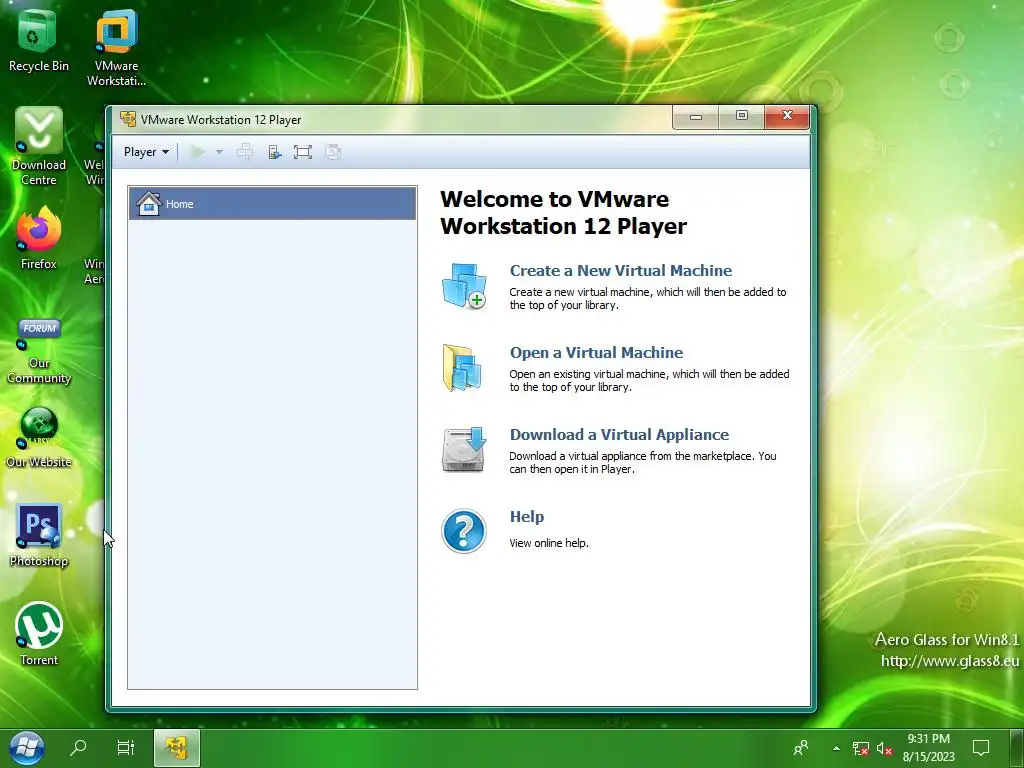
Task: Click the Enter Full Screen Mode icon
Action: tap(302, 152)
